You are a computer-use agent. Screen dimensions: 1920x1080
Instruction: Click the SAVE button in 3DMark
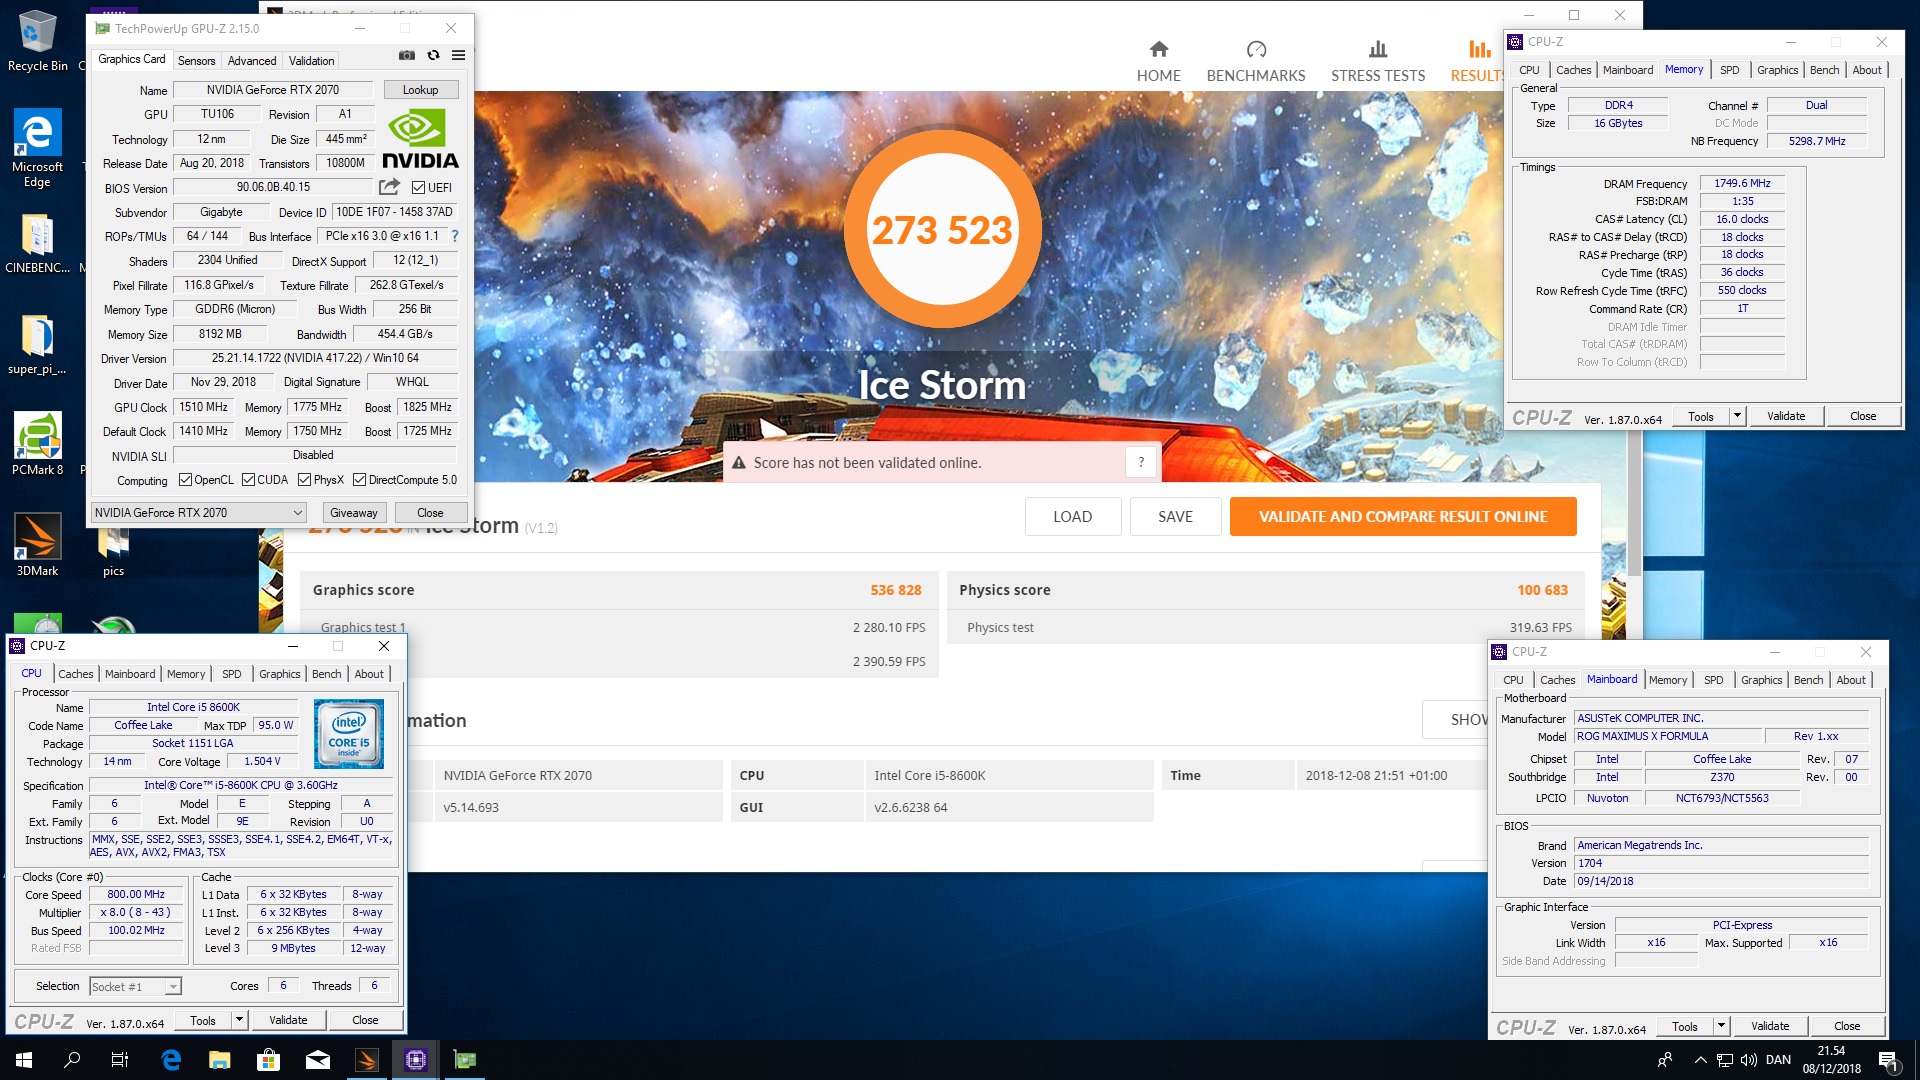coord(1175,517)
